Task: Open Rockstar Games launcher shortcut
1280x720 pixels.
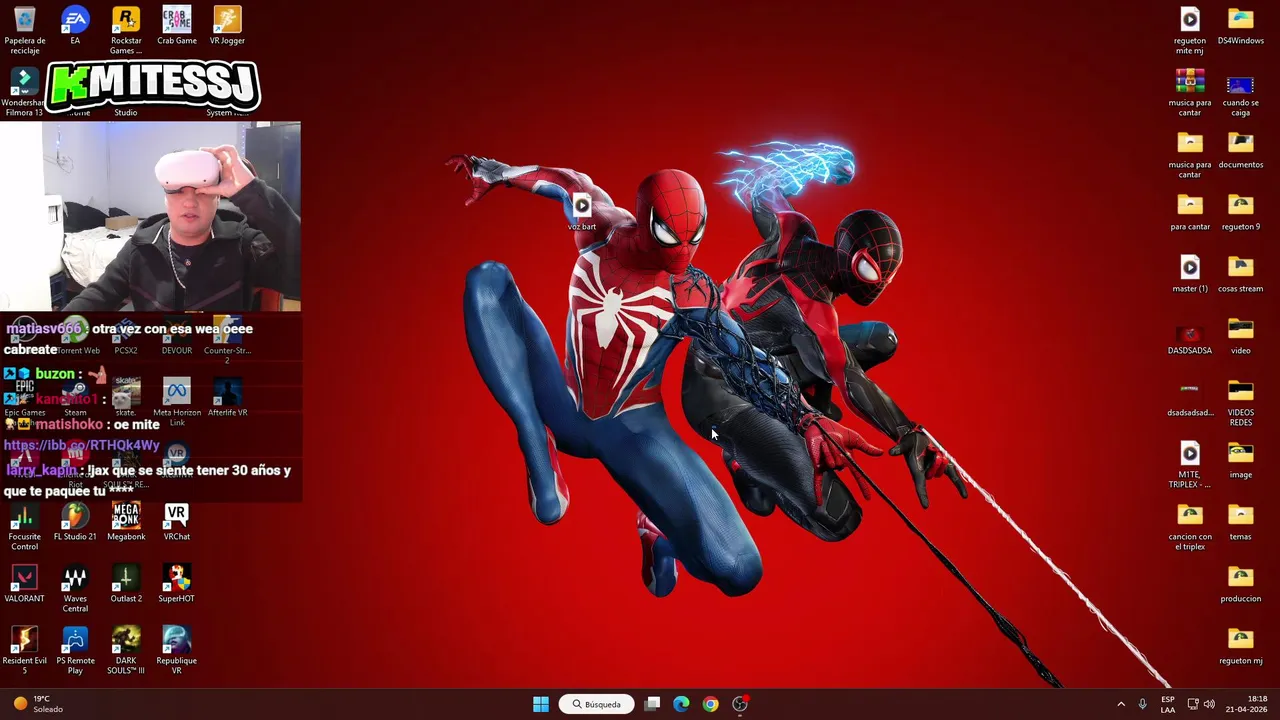Action: 126,30
